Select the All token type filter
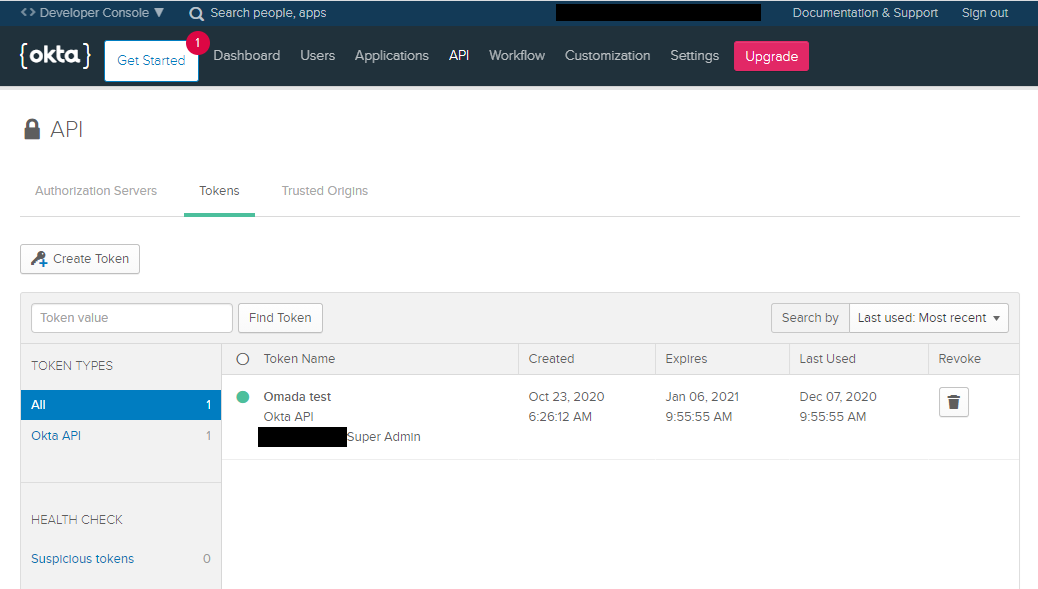This screenshot has width=1038, height=589. coord(120,404)
